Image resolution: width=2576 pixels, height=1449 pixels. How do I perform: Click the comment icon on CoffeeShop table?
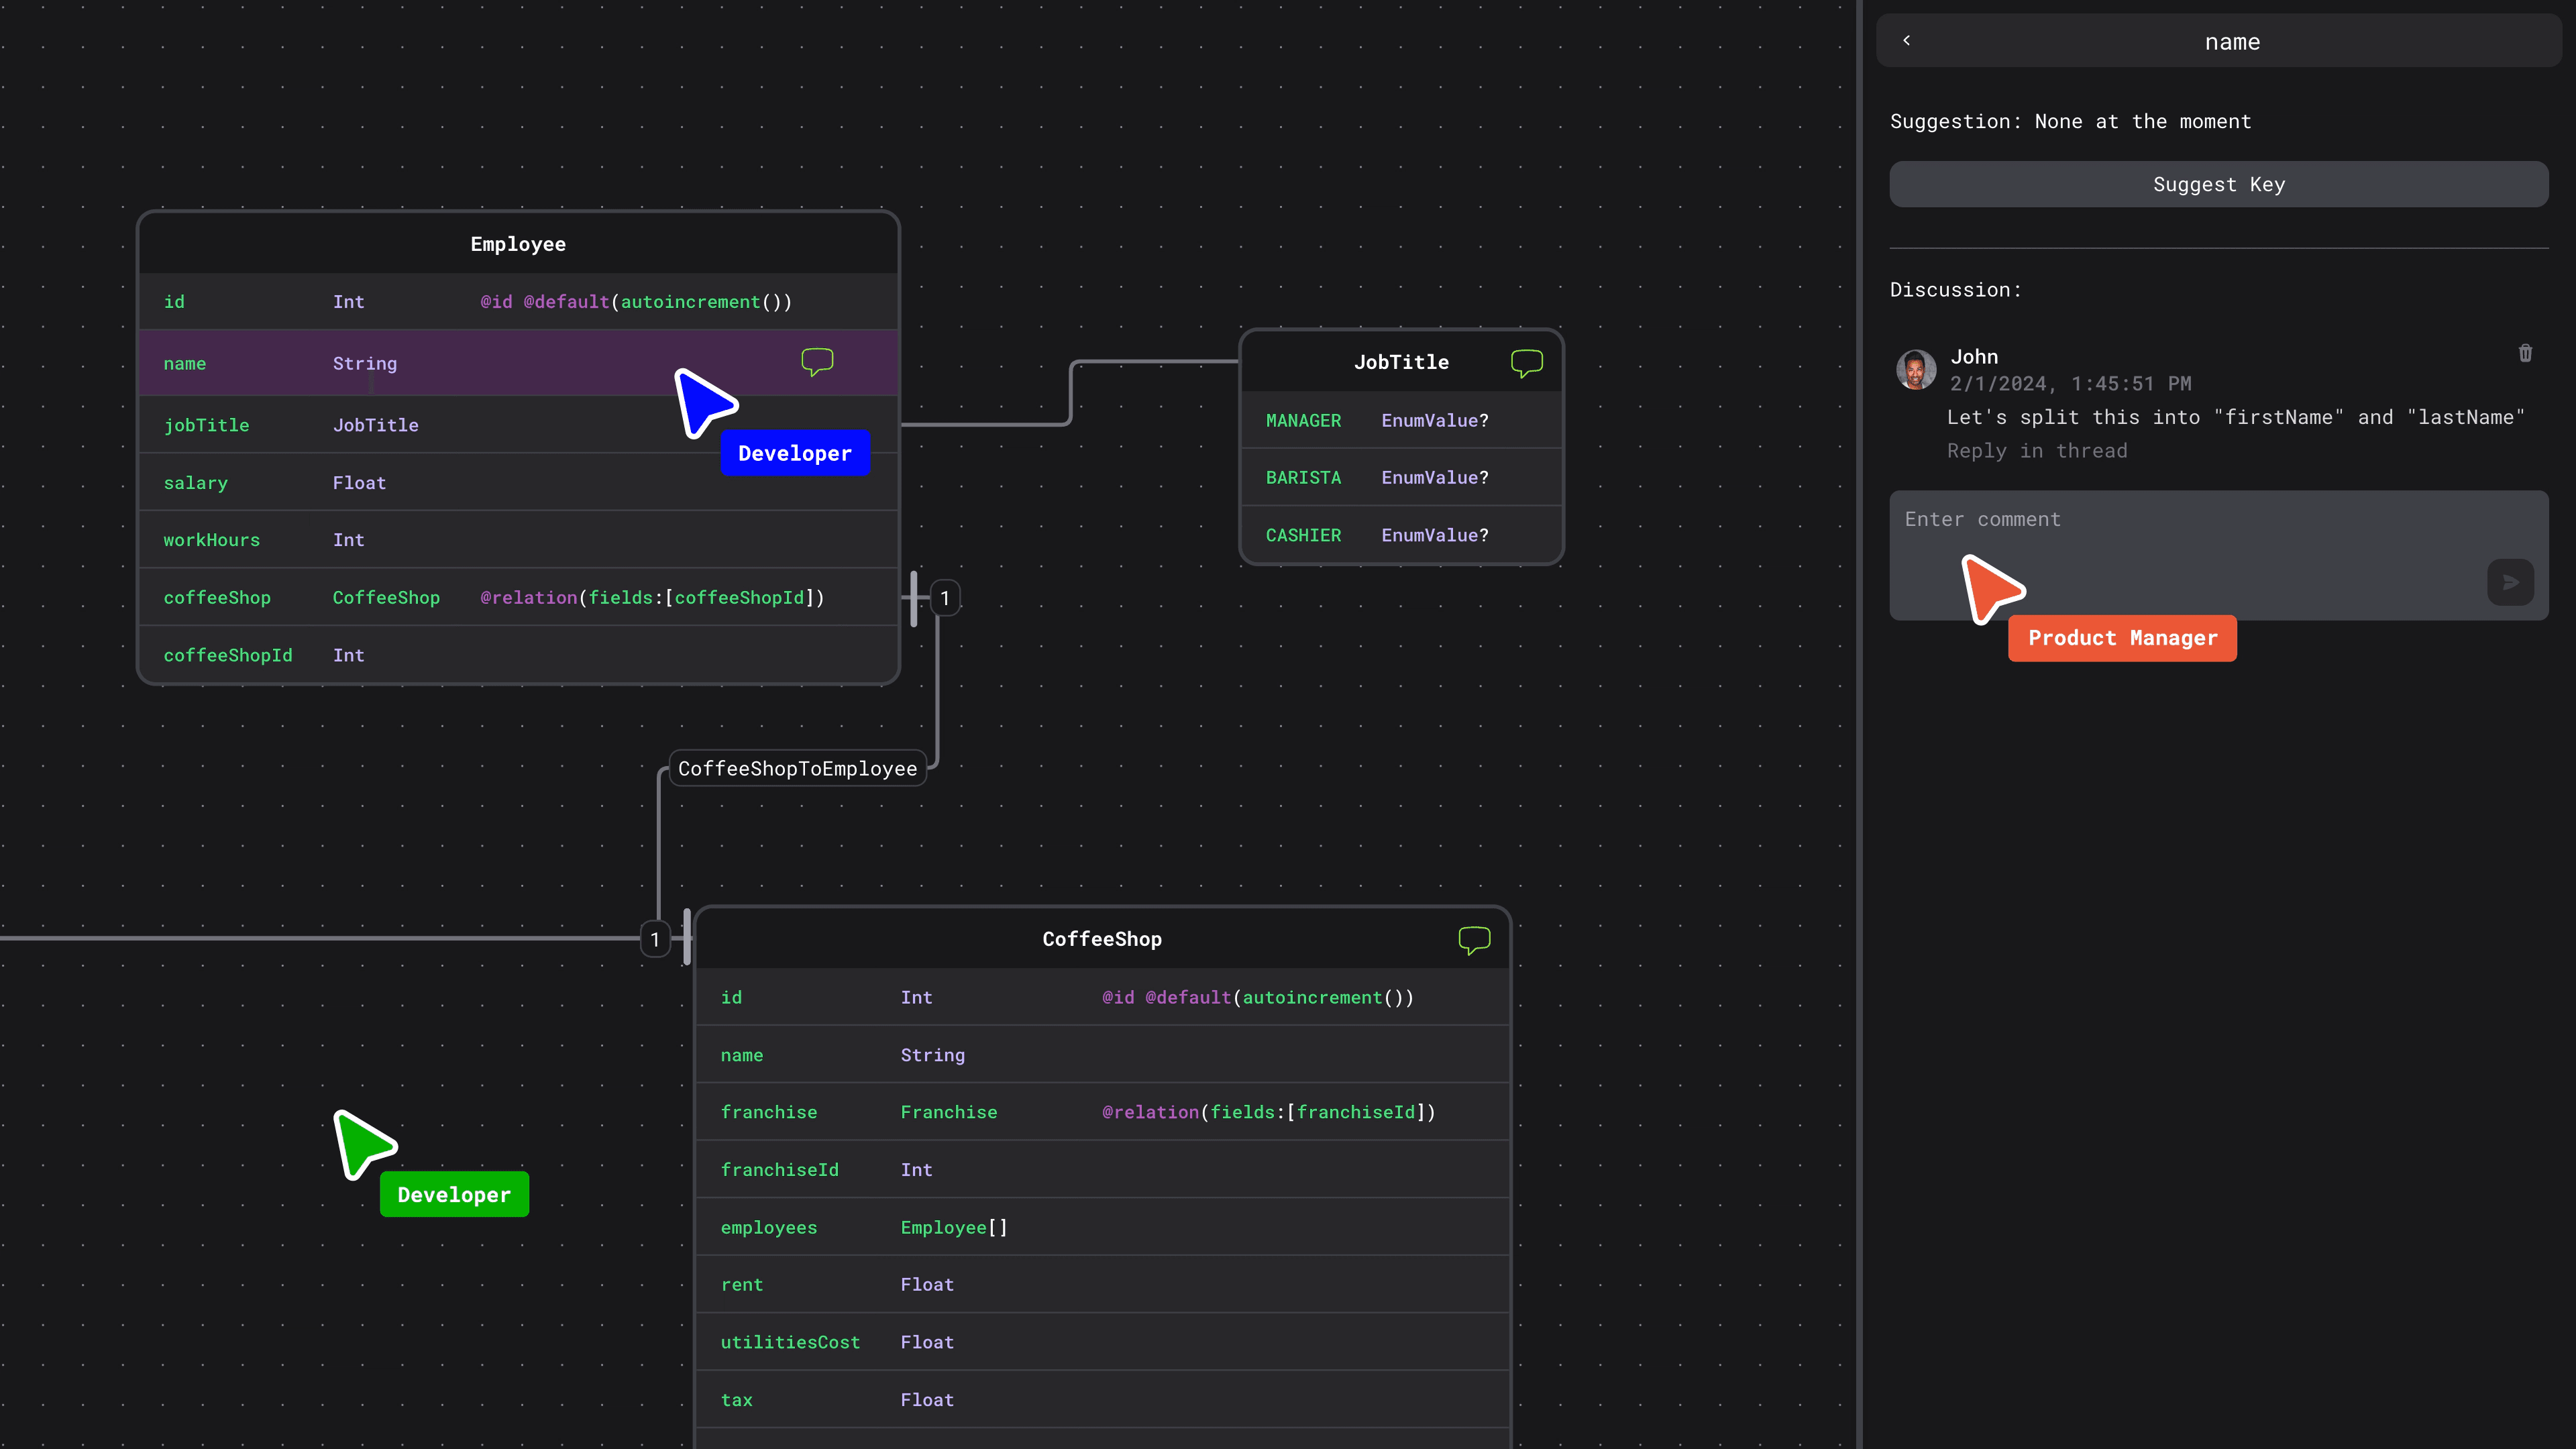point(1474,938)
